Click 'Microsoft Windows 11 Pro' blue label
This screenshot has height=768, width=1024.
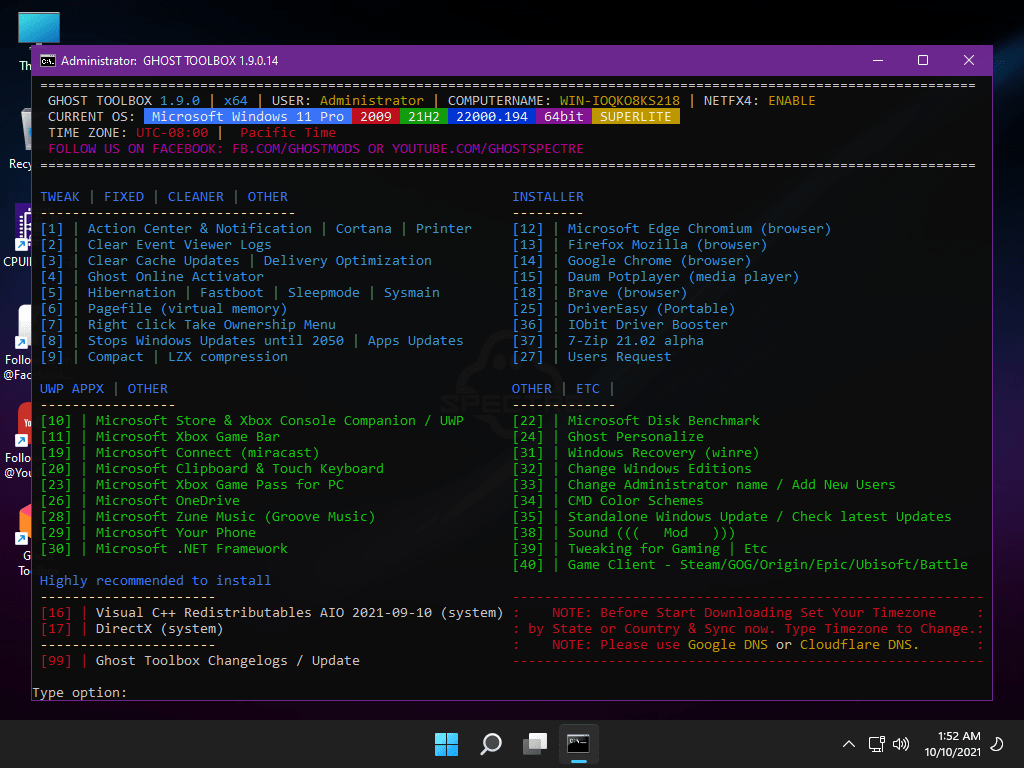[248, 116]
